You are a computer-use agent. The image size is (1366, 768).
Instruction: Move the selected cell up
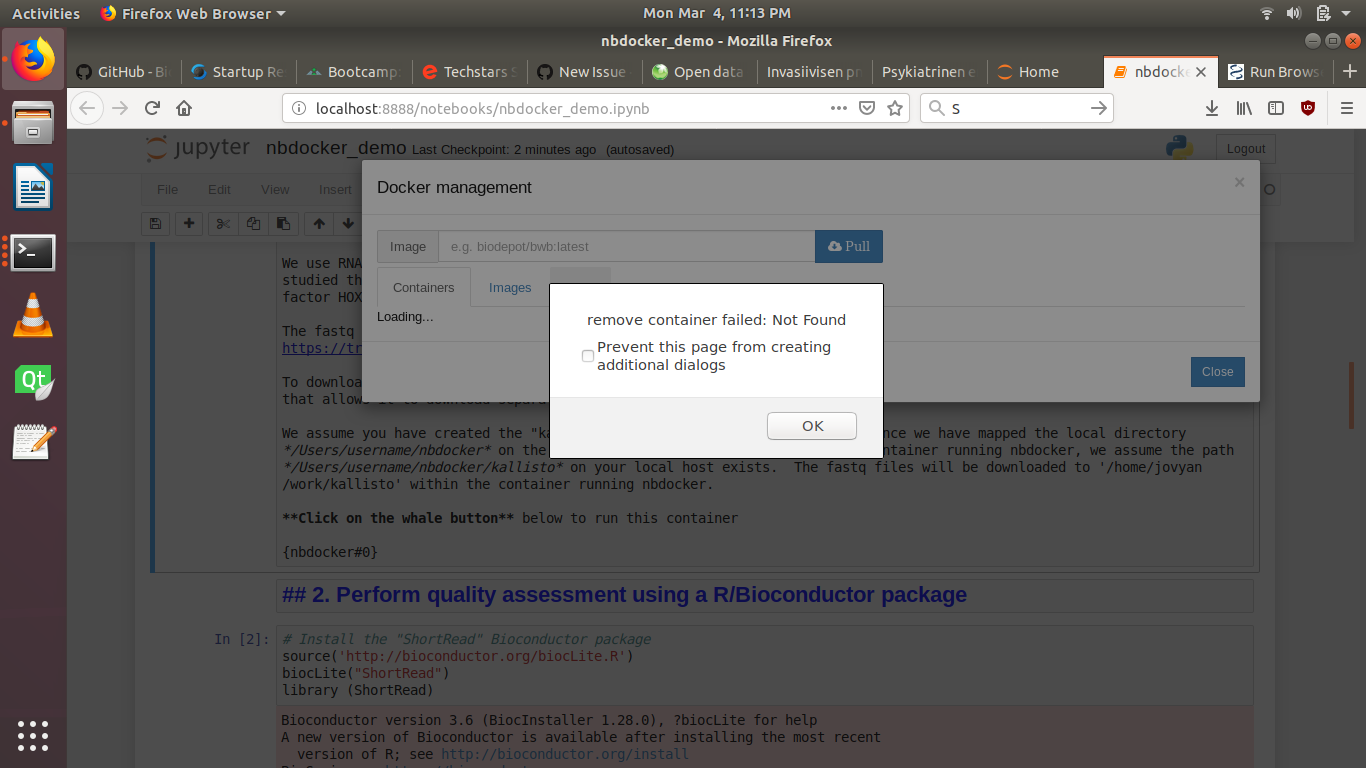click(318, 224)
